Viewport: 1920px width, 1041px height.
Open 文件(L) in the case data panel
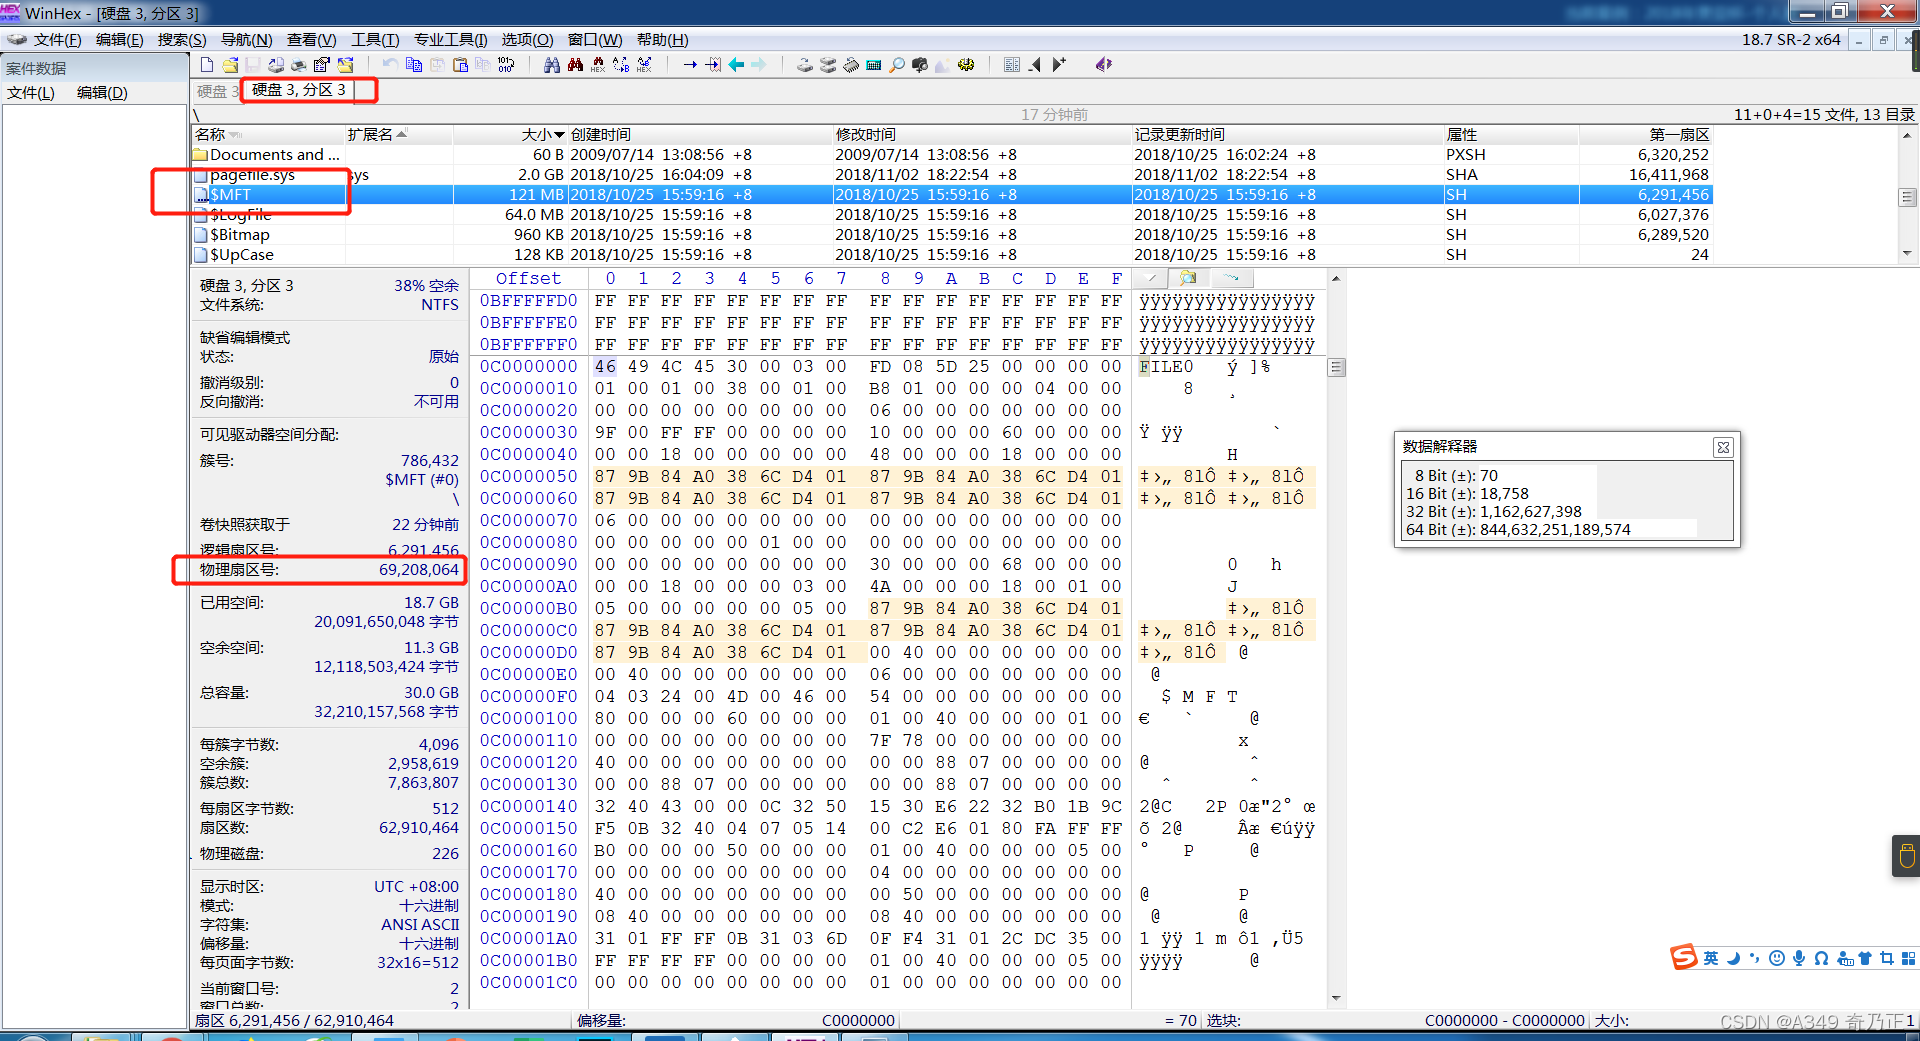click(31, 93)
